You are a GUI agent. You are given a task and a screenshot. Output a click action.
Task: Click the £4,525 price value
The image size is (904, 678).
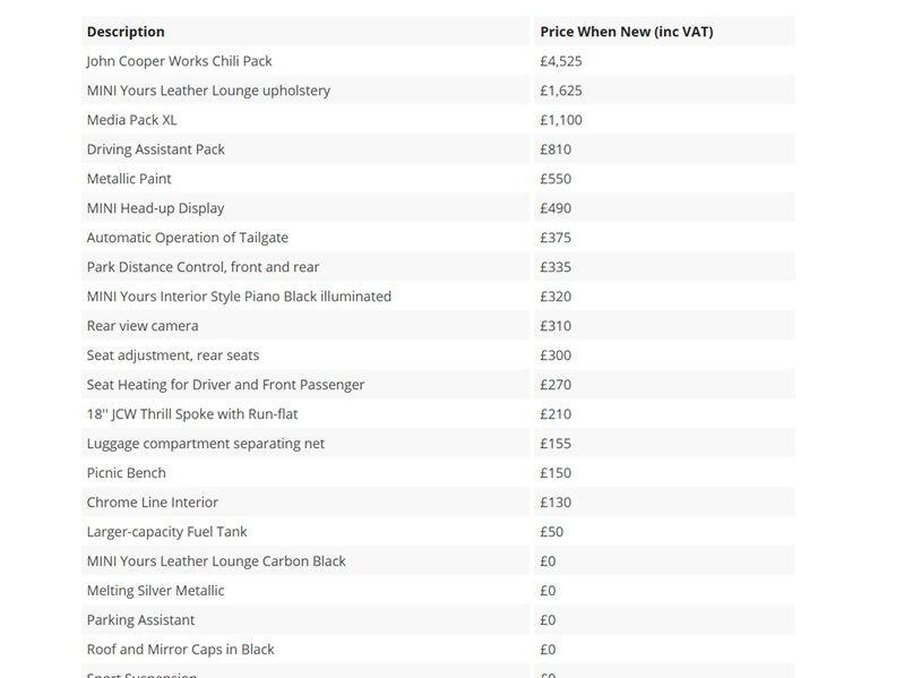[x=561, y=61]
